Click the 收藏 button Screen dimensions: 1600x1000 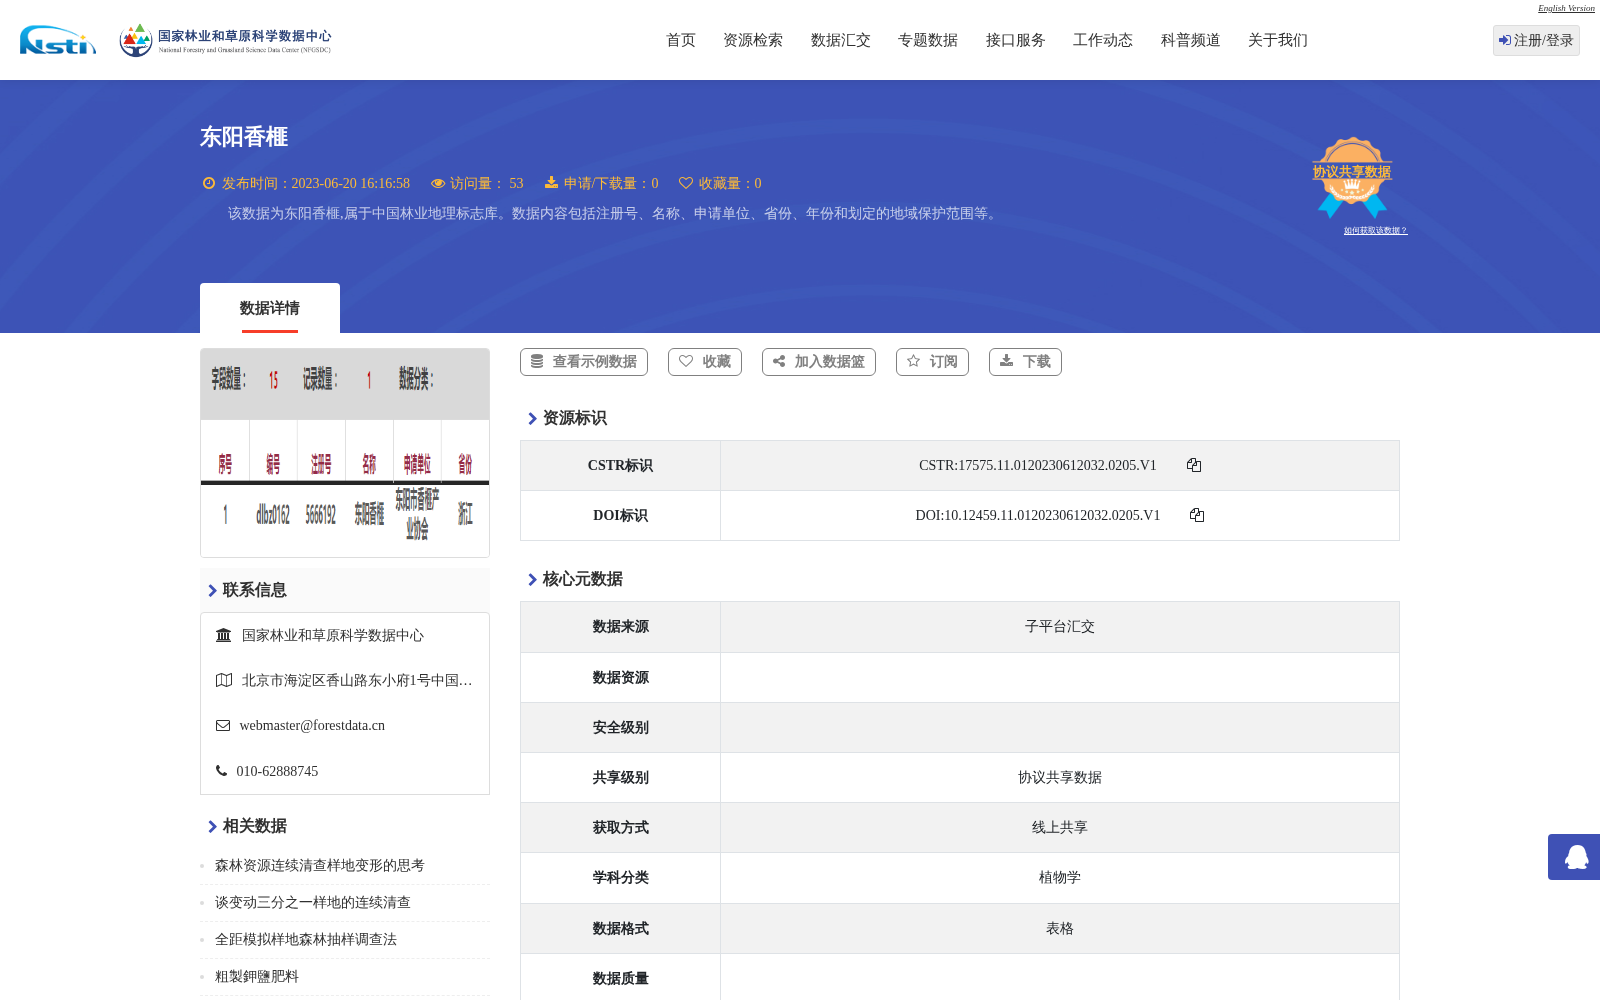click(x=705, y=362)
